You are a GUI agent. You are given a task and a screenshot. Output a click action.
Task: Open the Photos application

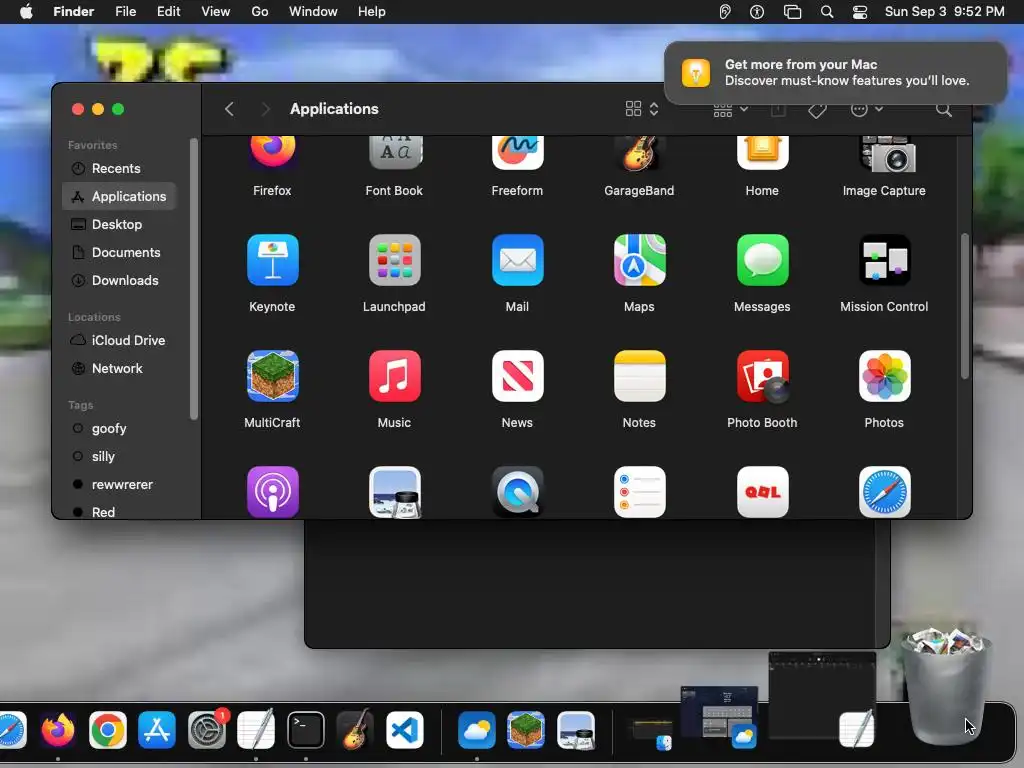884,376
